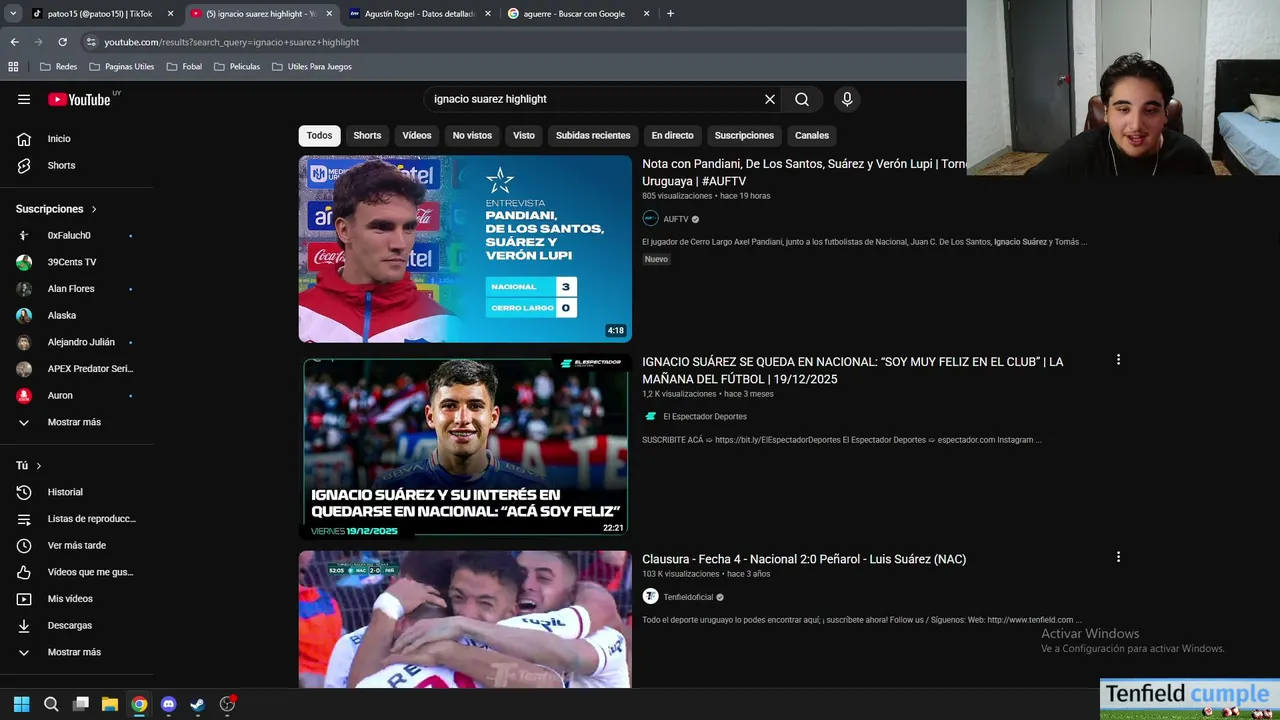
Task: Select the Suscripciones filter chip
Action: [744, 135]
